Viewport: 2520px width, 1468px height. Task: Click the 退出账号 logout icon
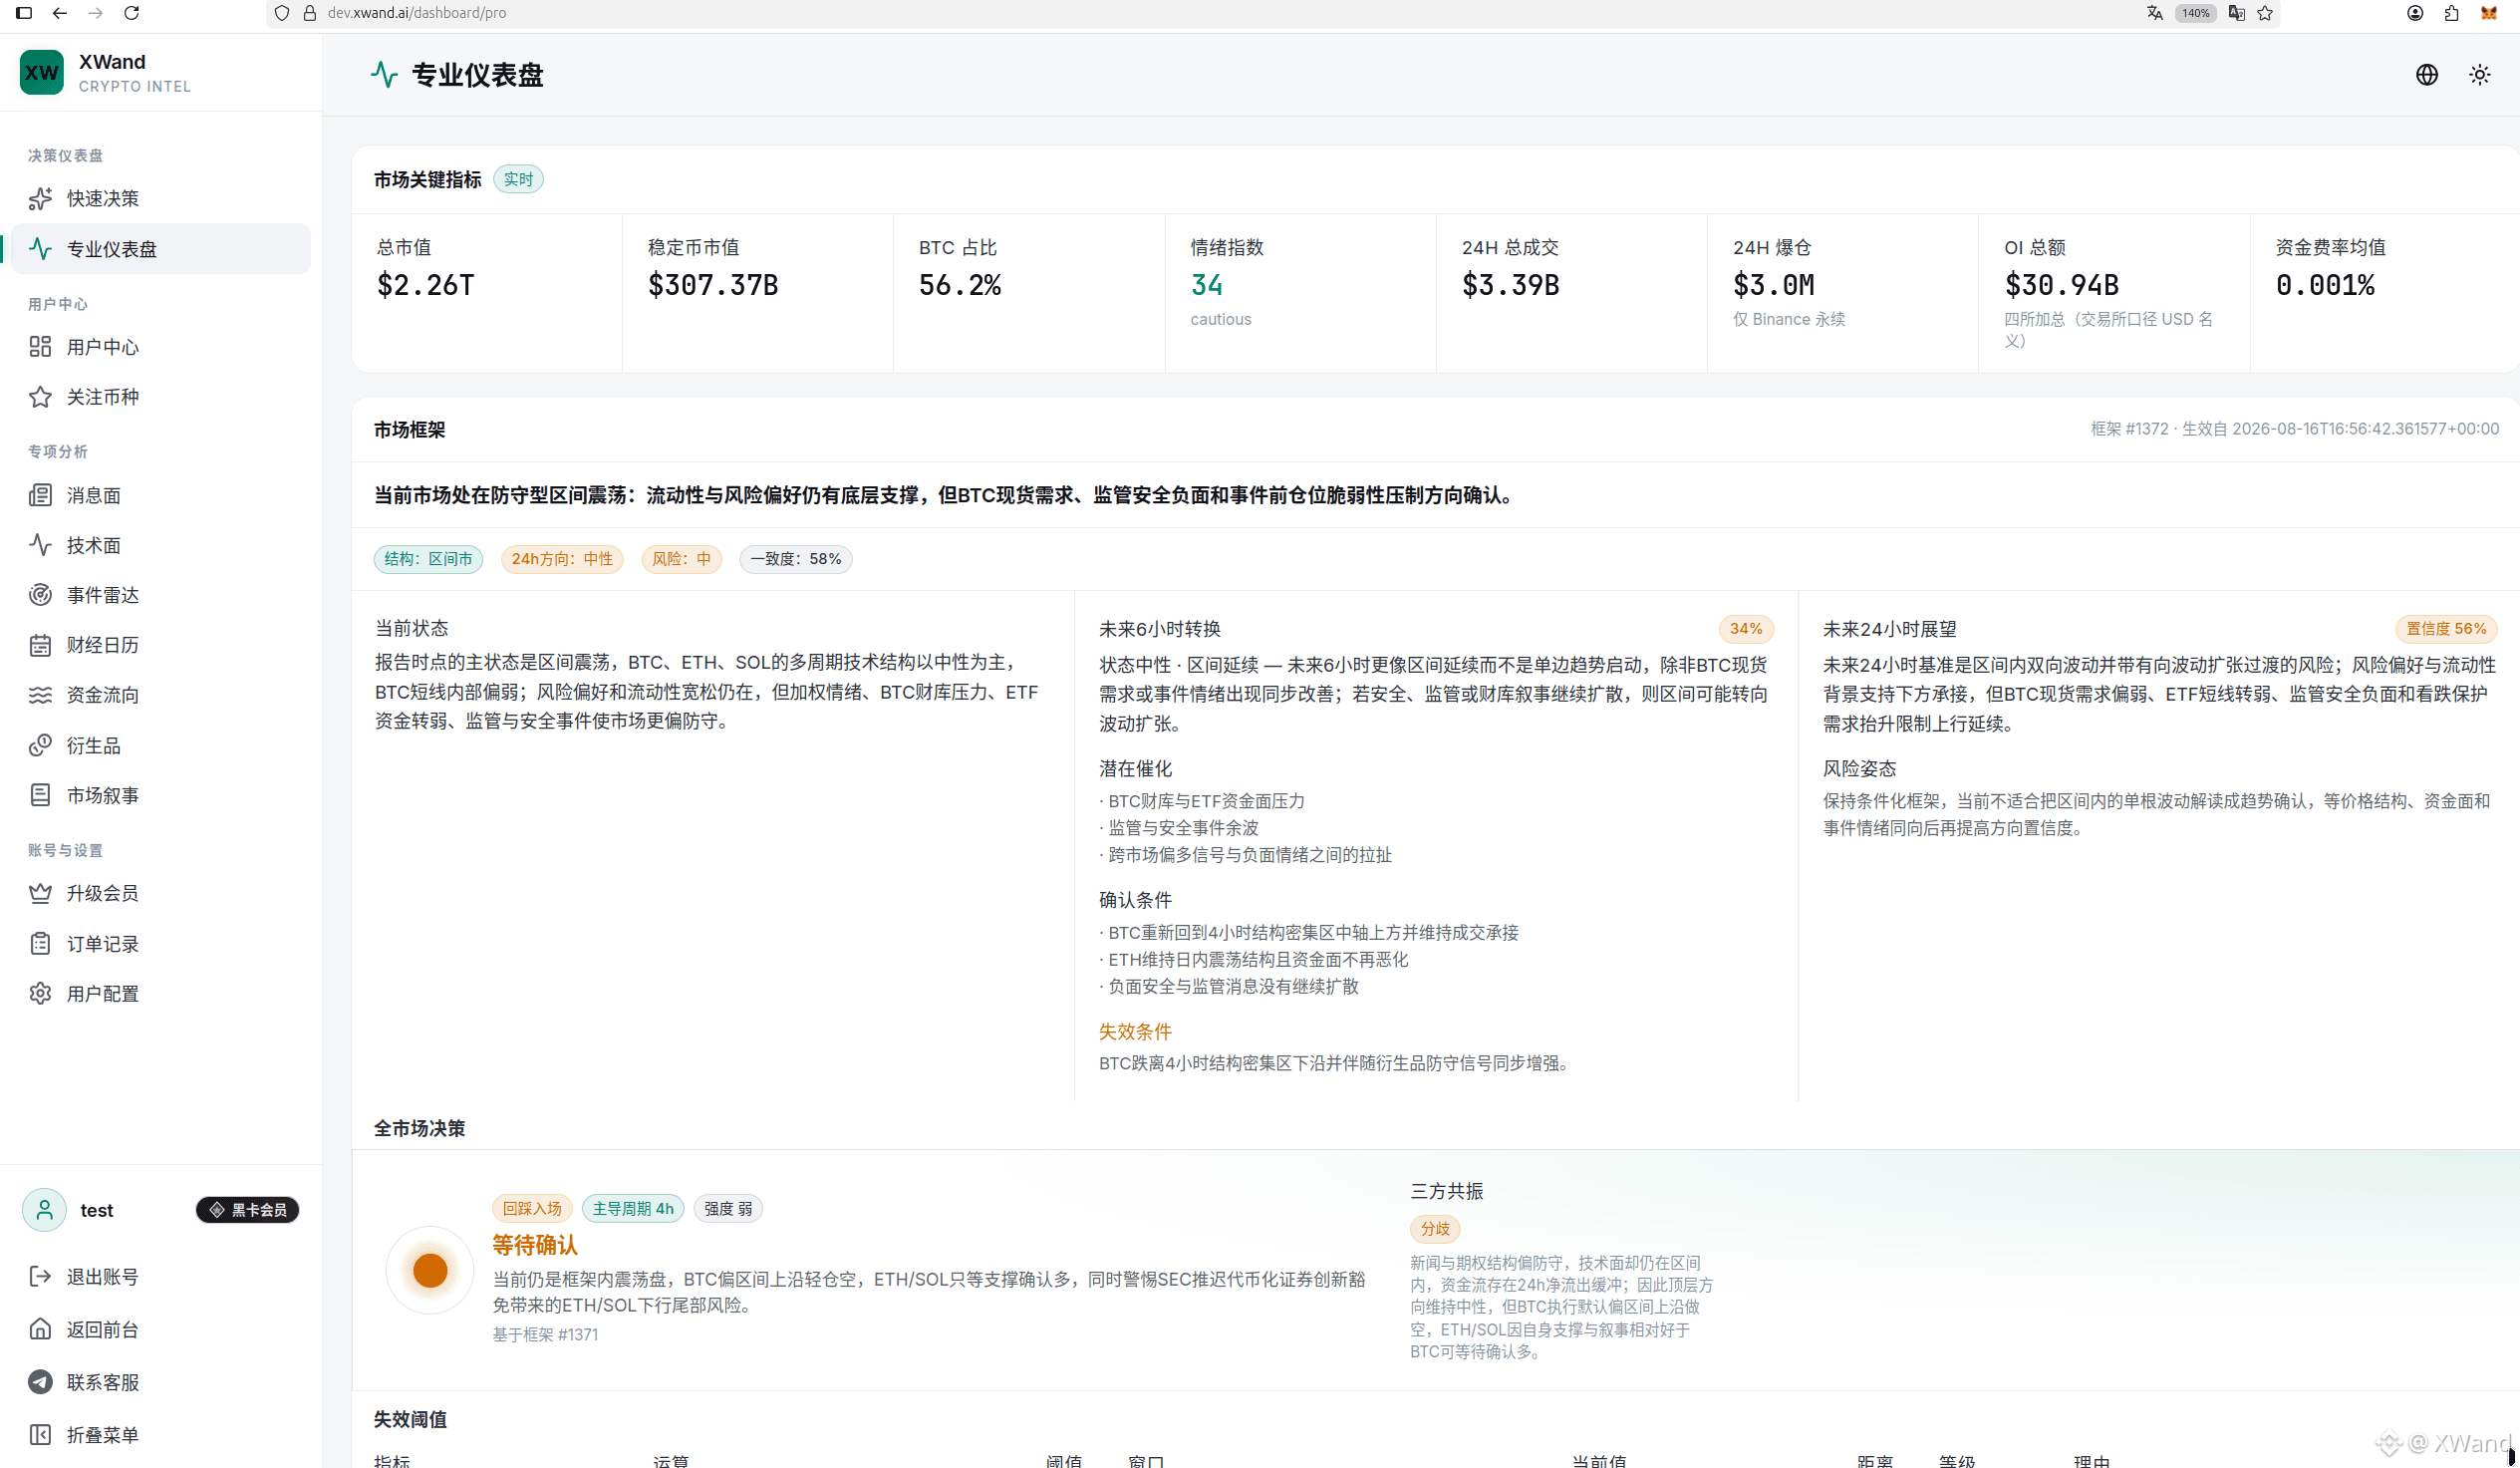(40, 1277)
